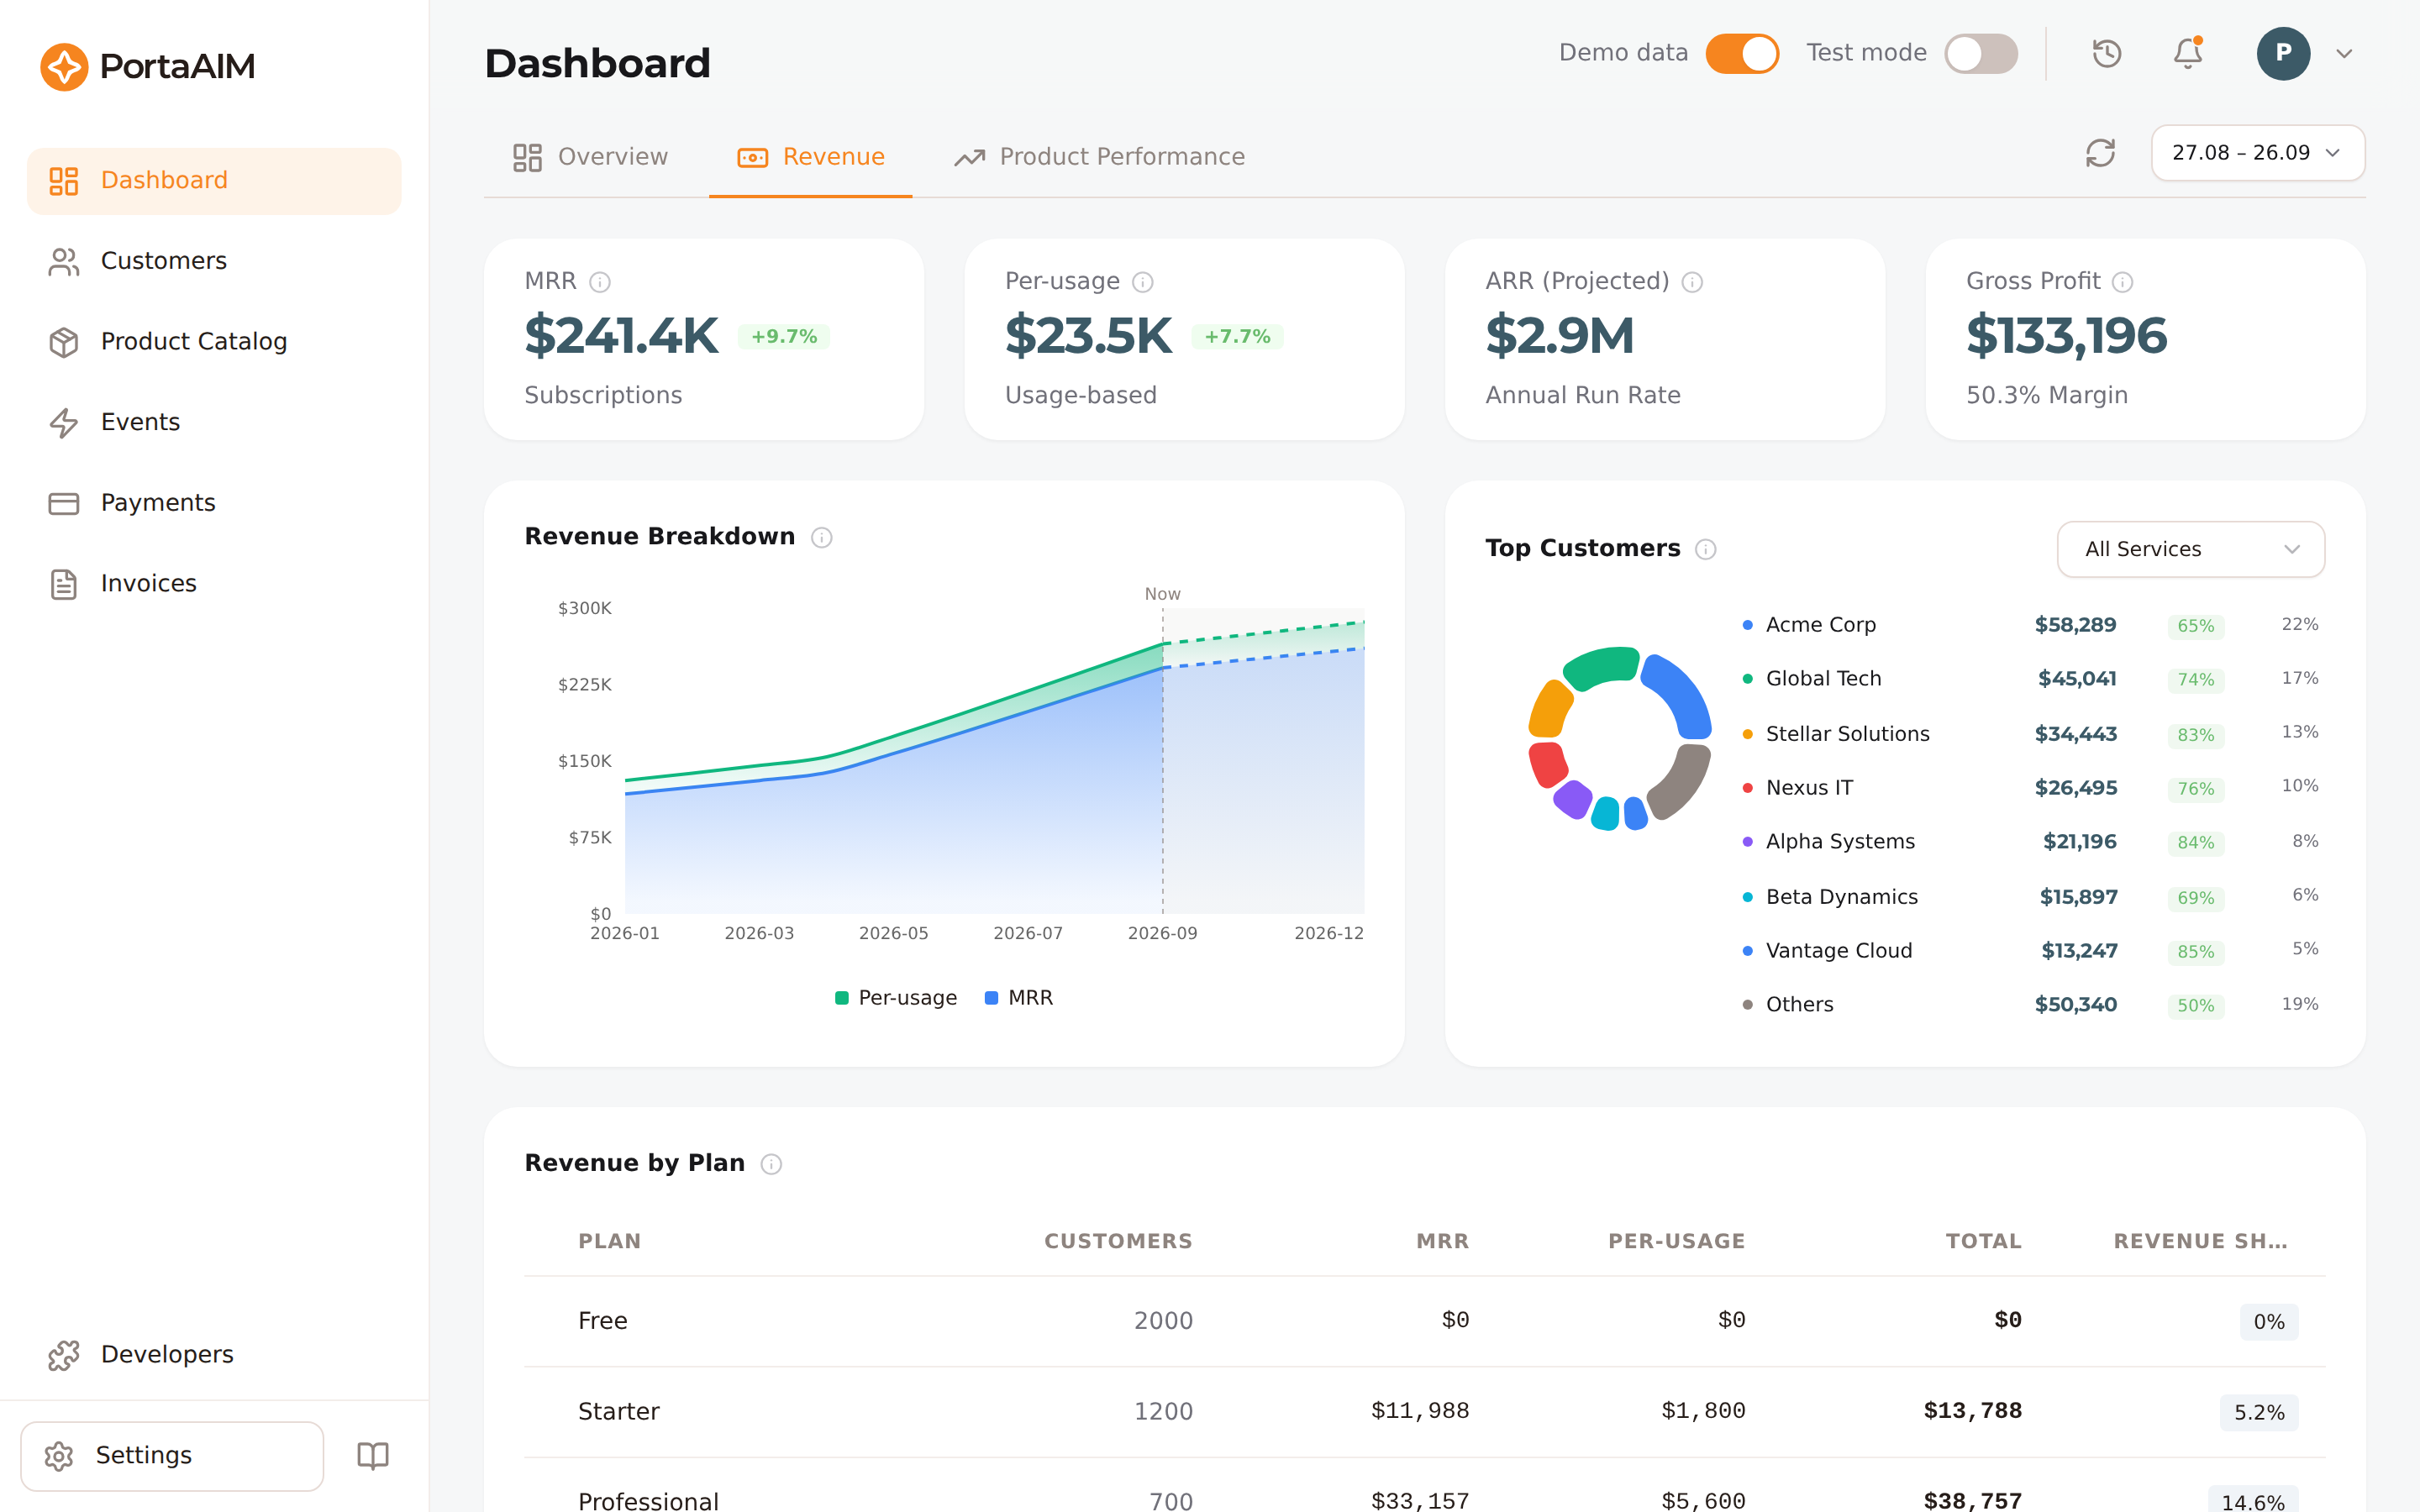The height and width of the screenshot is (1512, 2420).
Task: Click the Gross Profit info icon
Action: pos(2123,282)
